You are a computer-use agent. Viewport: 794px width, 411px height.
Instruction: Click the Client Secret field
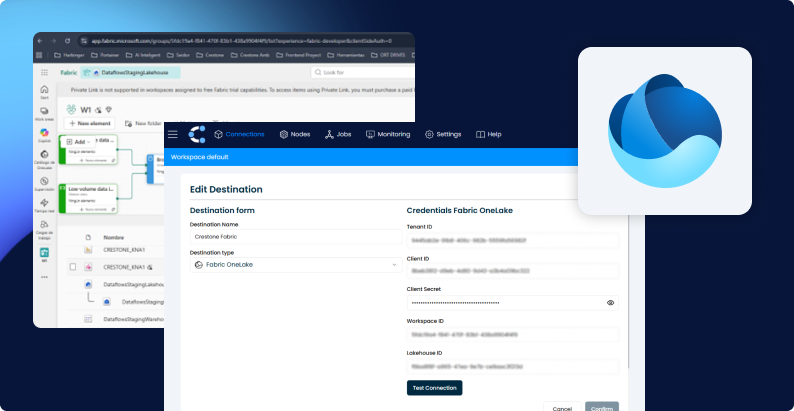click(x=512, y=303)
